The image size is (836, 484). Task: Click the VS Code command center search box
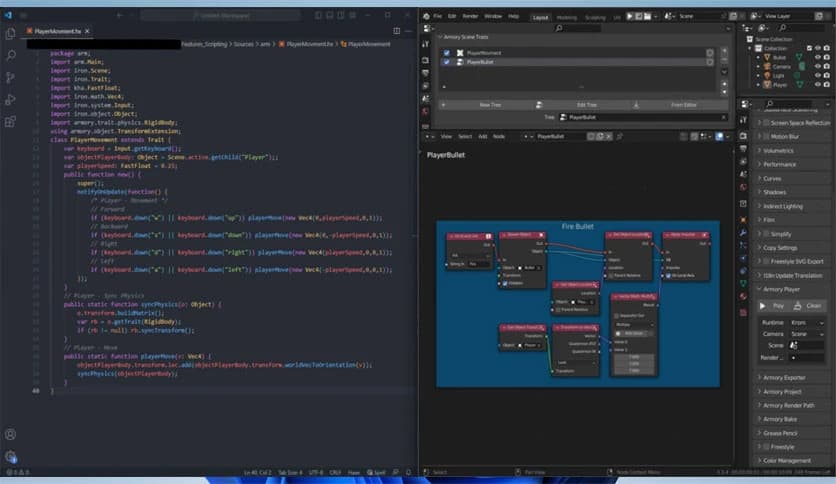pos(221,15)
